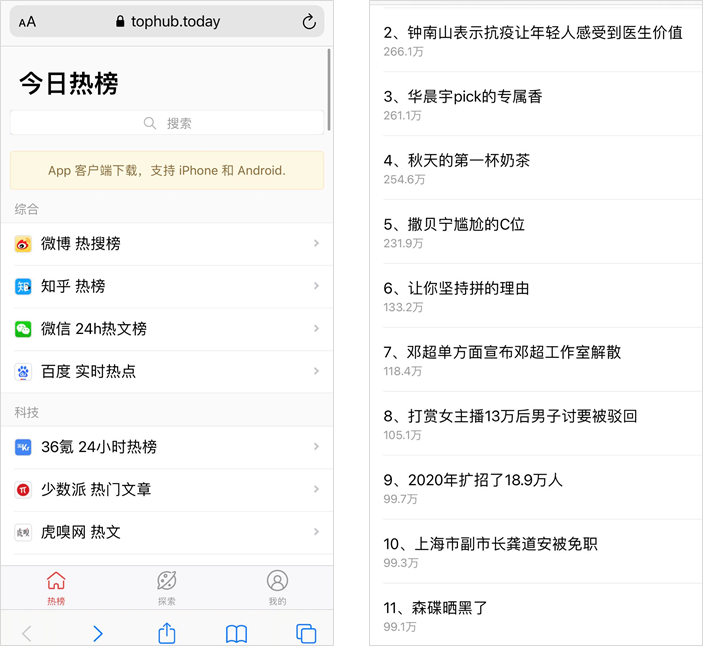The width and height of the screenshot is (703, 646).
Task: Expand chevron on 百度 实时热点 row
Action: pyautogui.click(x=316, y=371)
